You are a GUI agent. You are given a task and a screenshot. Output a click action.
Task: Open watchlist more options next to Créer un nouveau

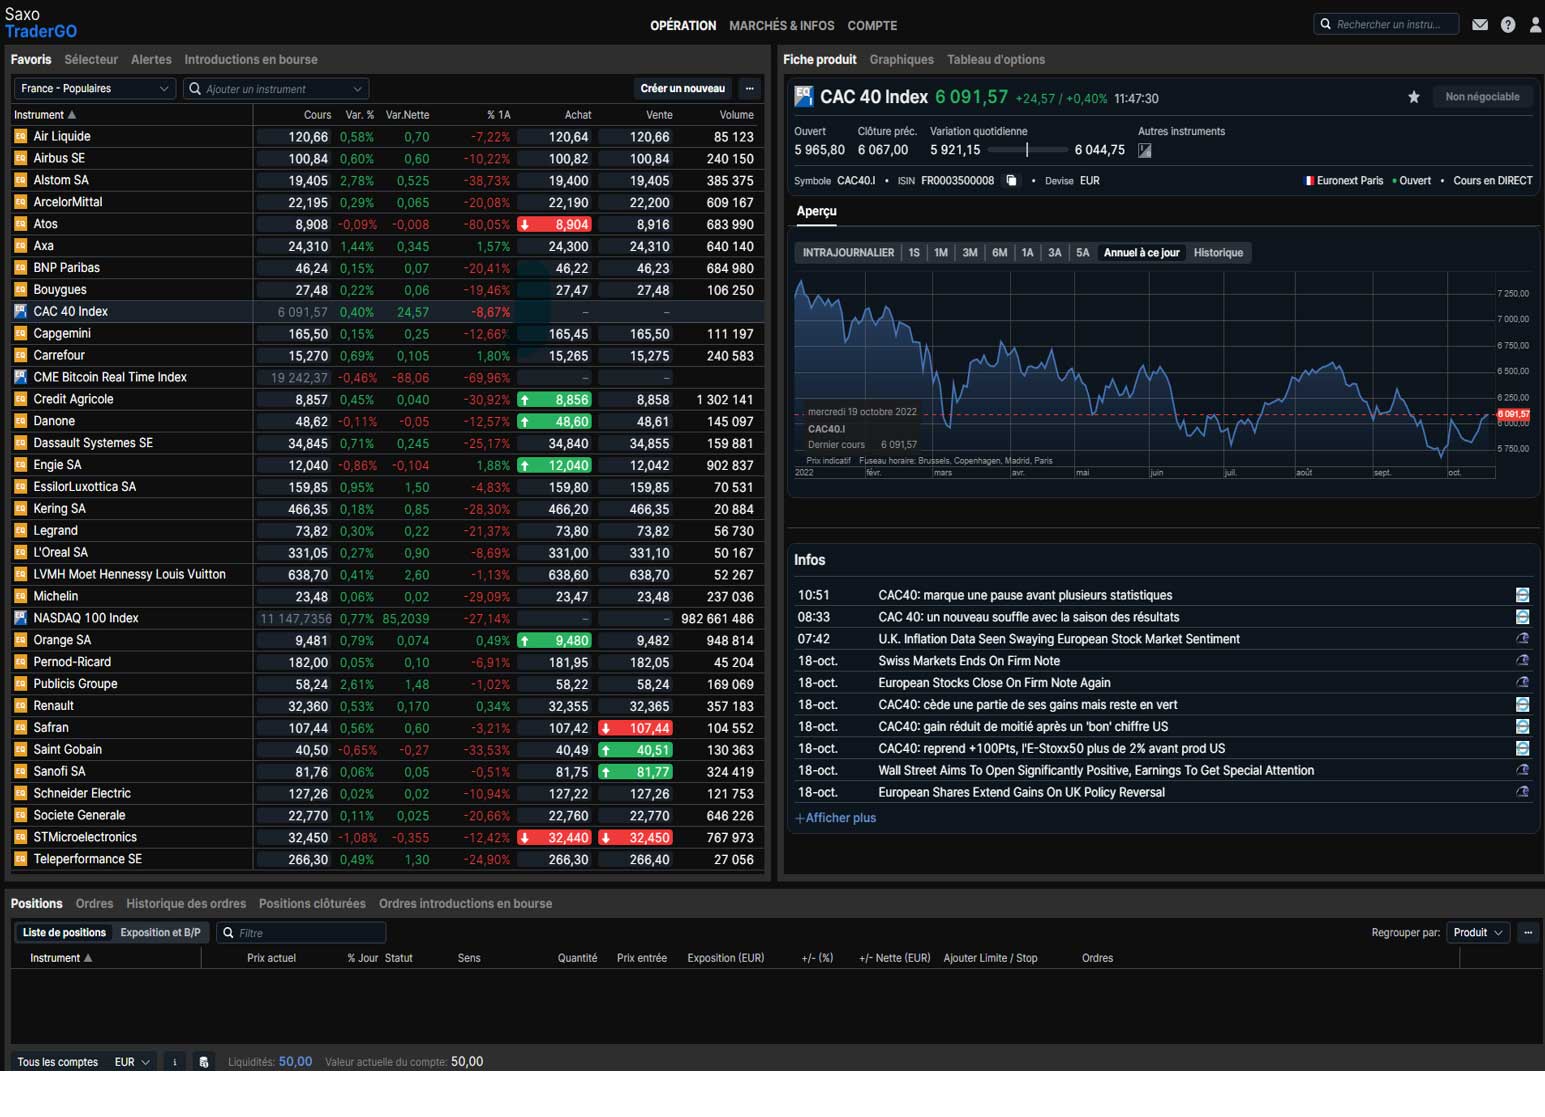click(x=749, y=88)
